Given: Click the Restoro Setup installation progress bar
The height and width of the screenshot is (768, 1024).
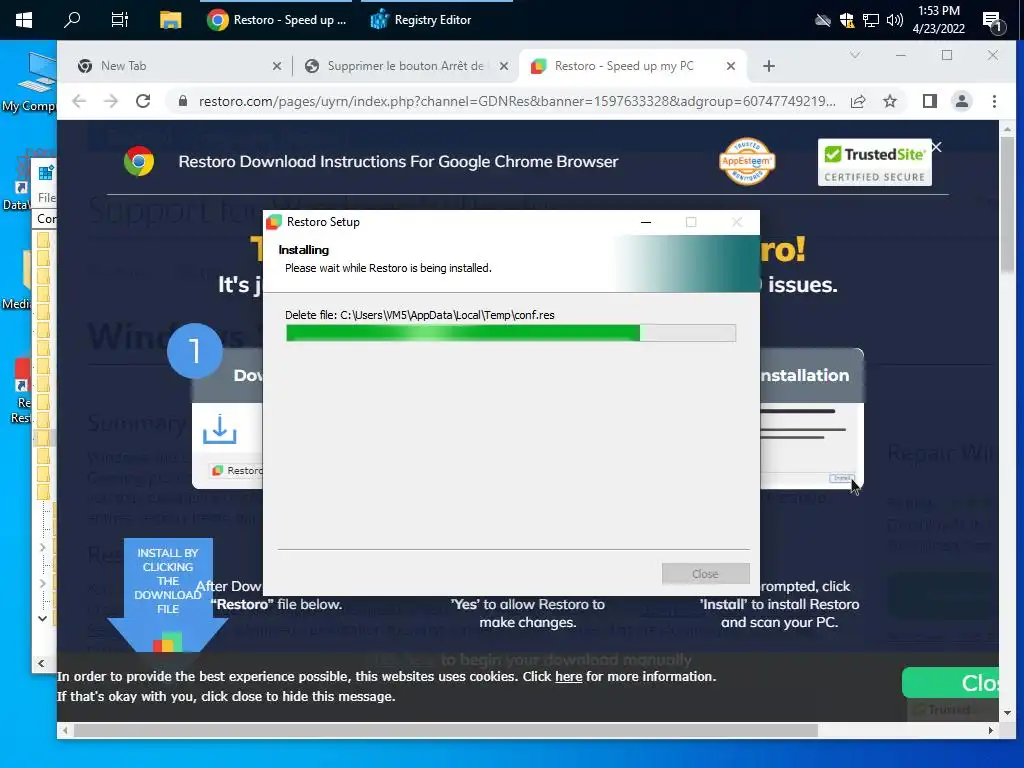Looking at the screenshot, I should coord(511,333).
